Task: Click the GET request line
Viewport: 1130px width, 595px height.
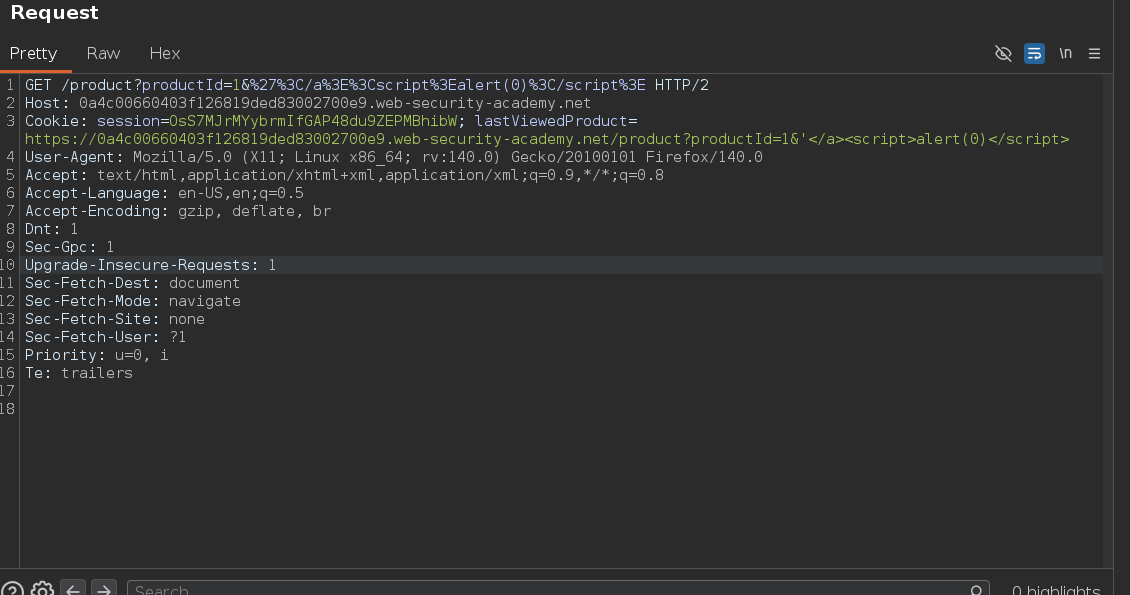Action: point(367,85)
